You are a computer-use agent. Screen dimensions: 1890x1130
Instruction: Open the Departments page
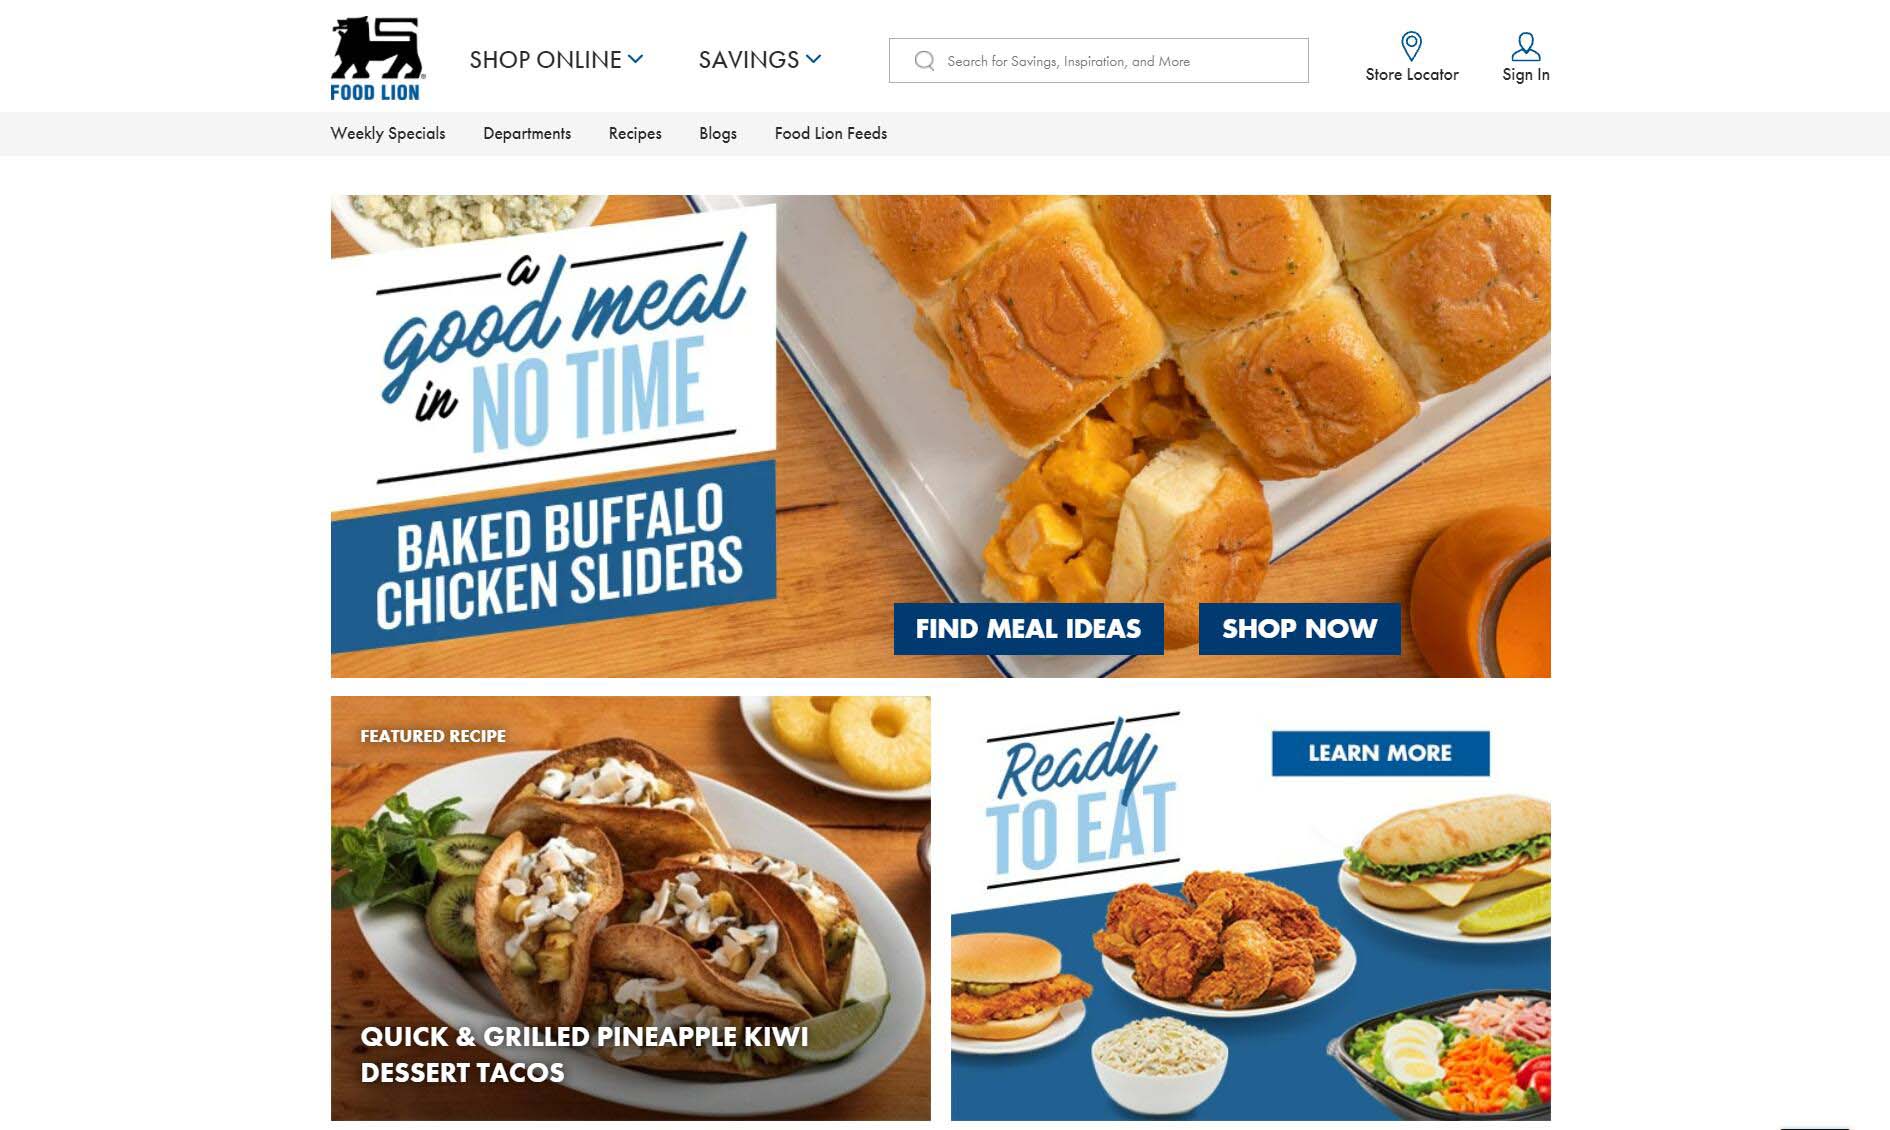click(x=527, y=133)
